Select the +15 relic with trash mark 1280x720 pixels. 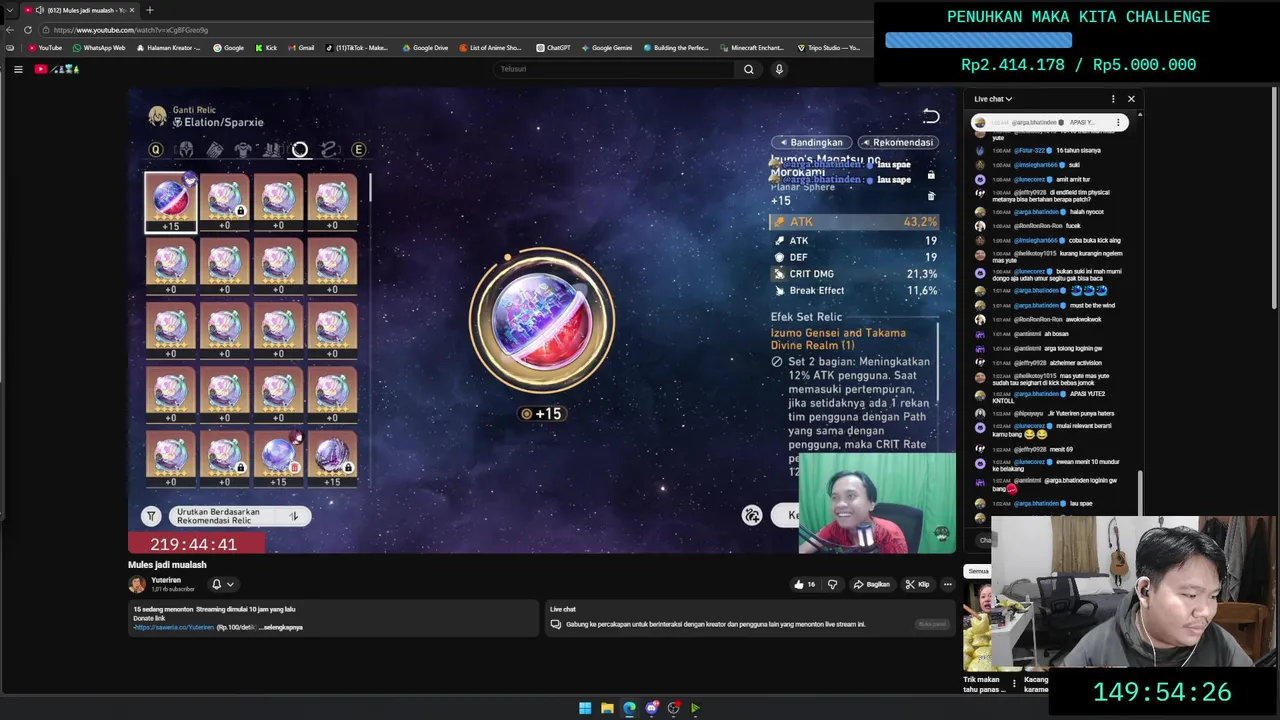pos(278,460)
